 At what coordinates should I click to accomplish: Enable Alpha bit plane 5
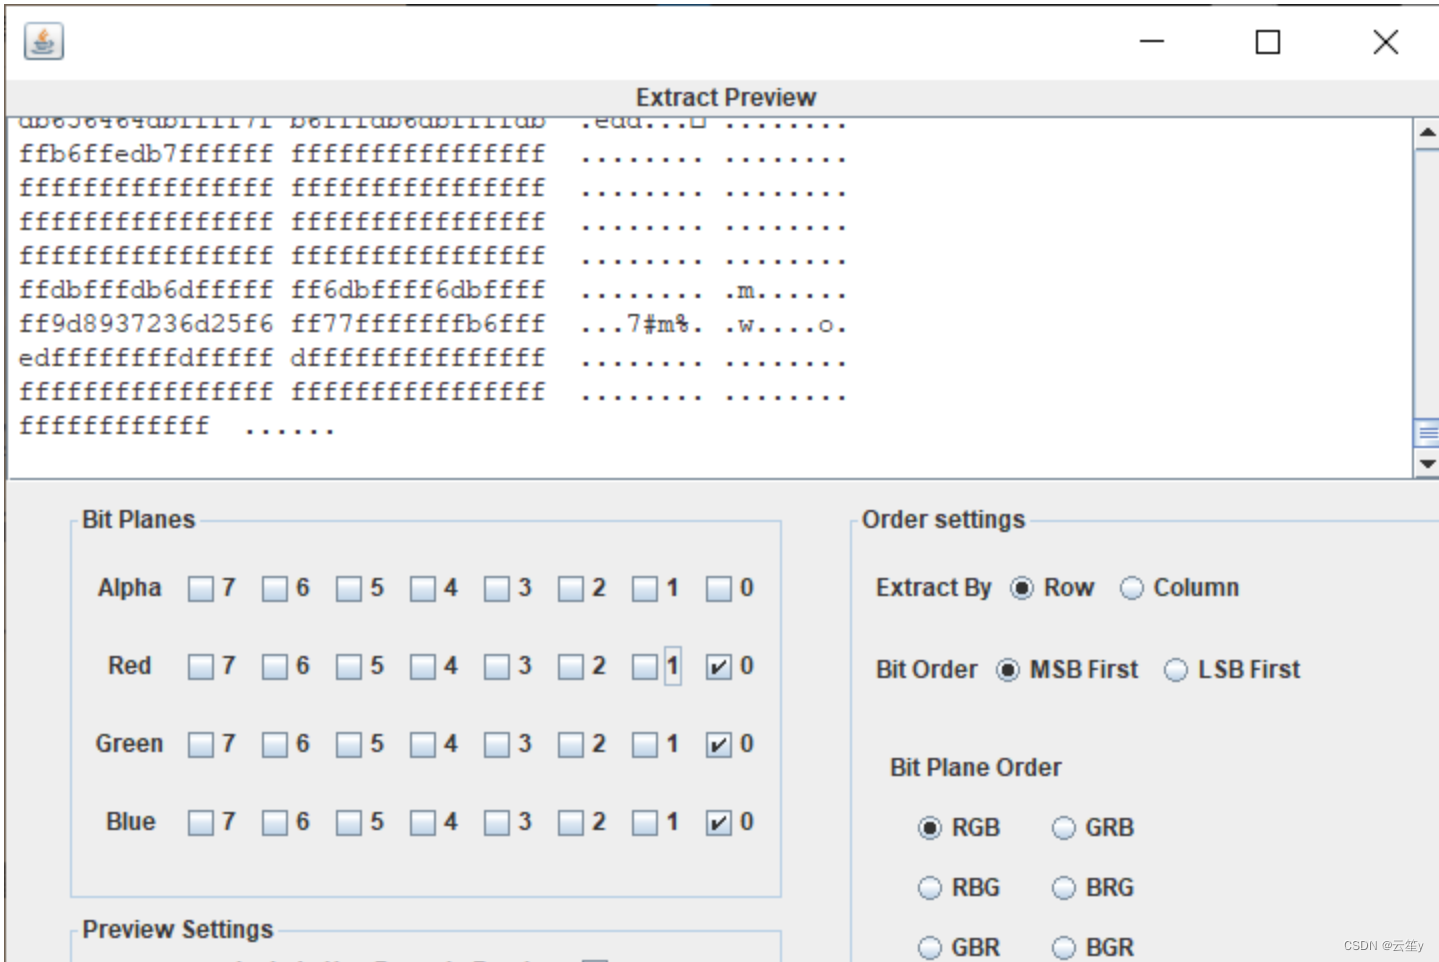[x=349, y=589]
